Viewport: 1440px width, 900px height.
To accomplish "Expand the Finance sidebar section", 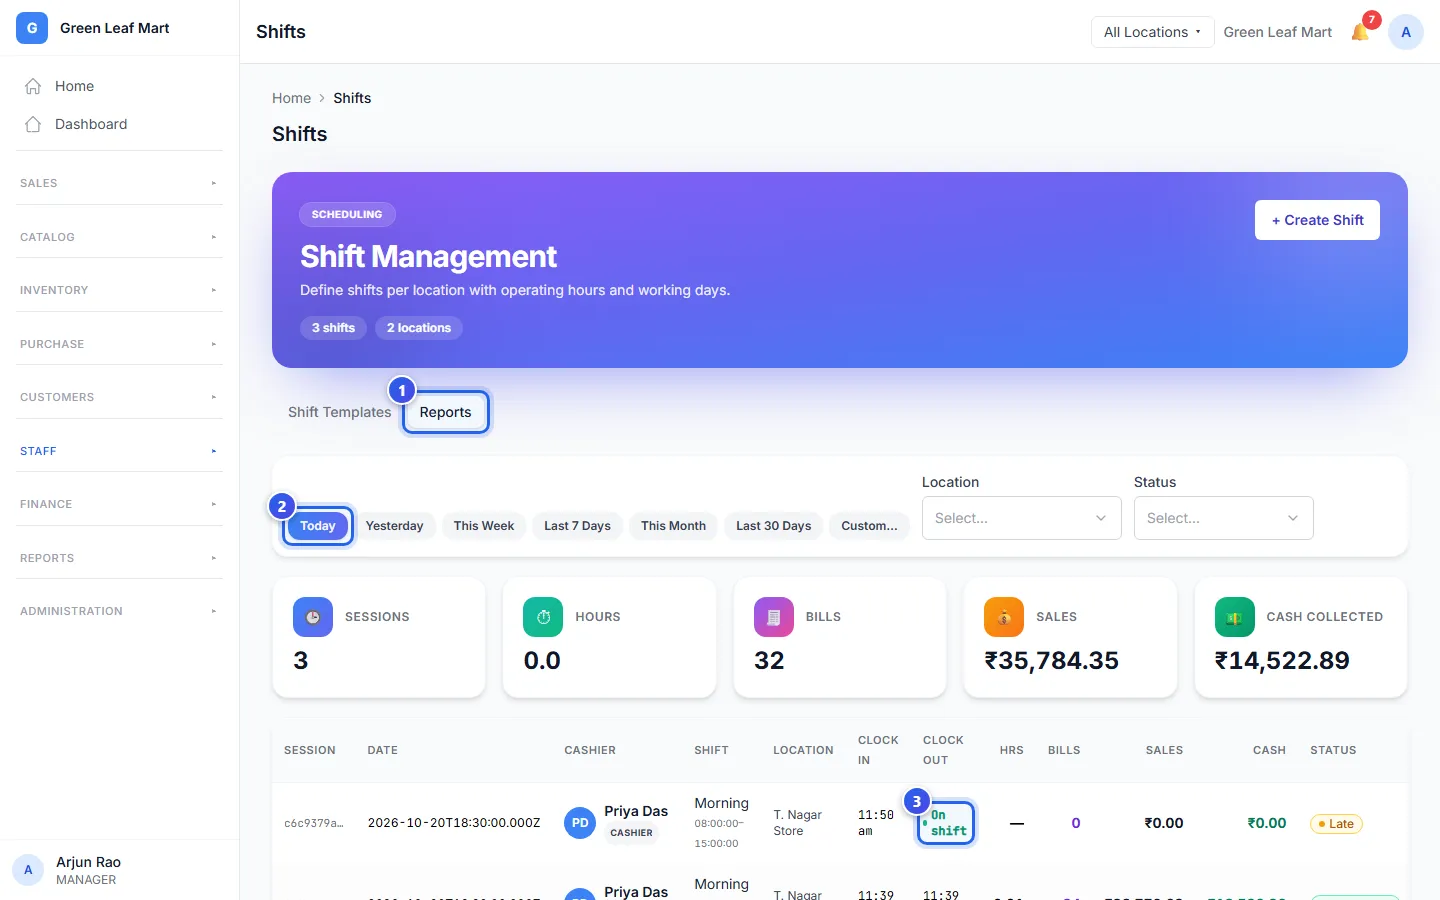I will click(120, 504).
